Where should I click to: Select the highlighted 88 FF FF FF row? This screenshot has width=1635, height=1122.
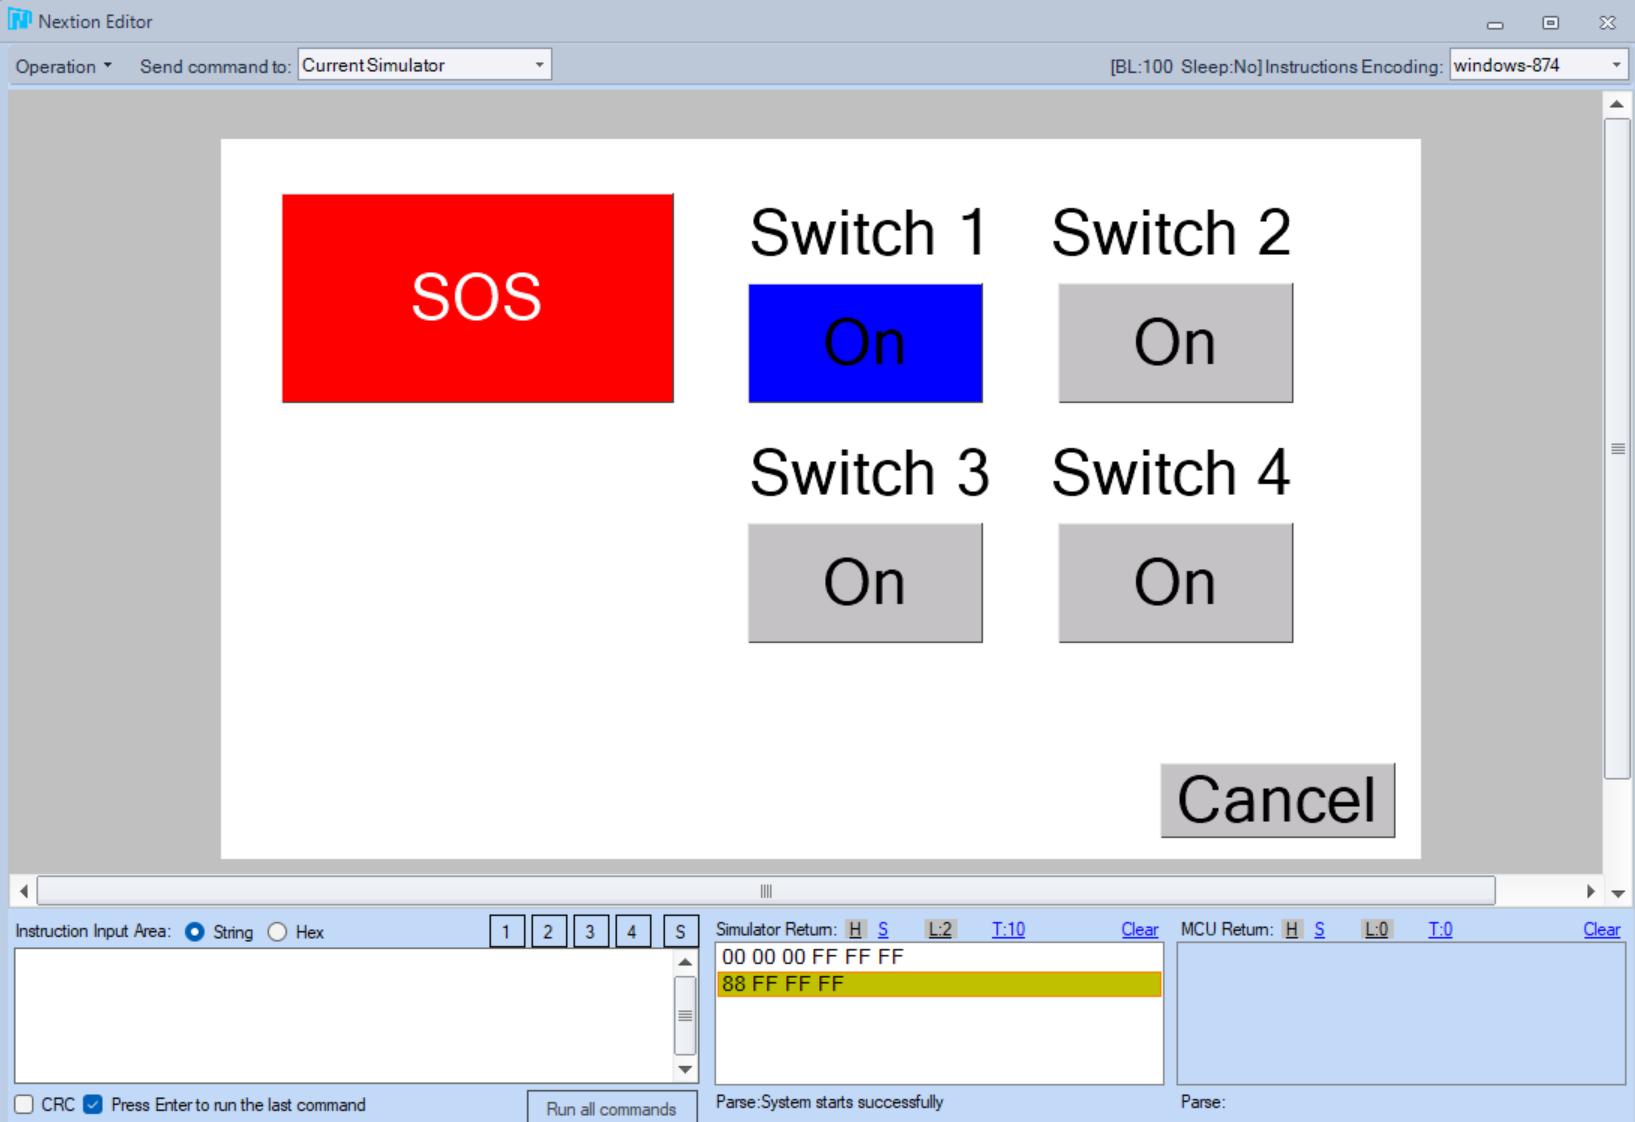(x=938, y=984)
